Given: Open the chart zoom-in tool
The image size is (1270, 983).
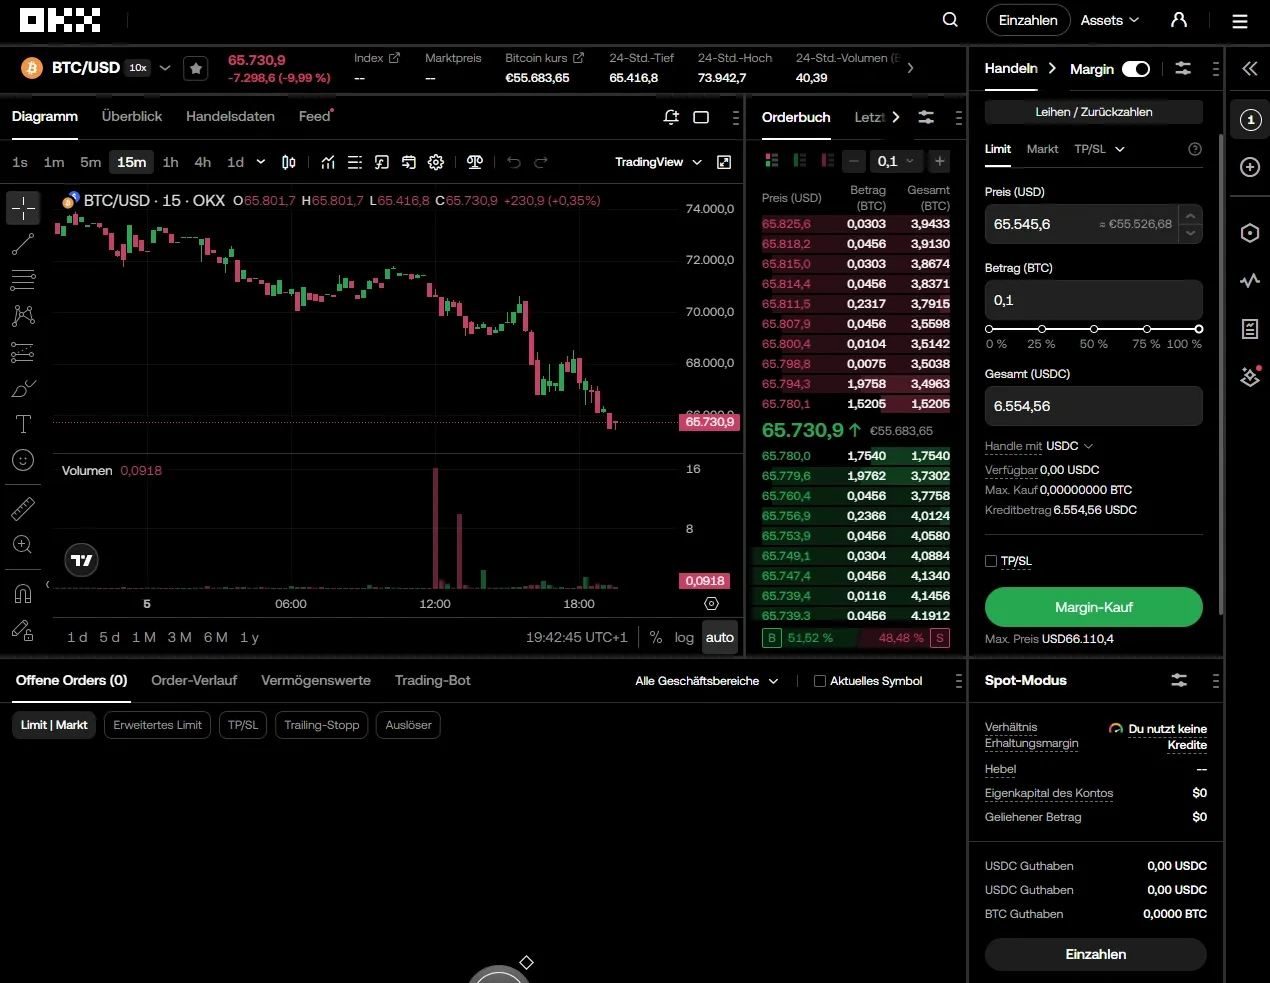Looking at the screenshot, I should [x=22, y=544].
